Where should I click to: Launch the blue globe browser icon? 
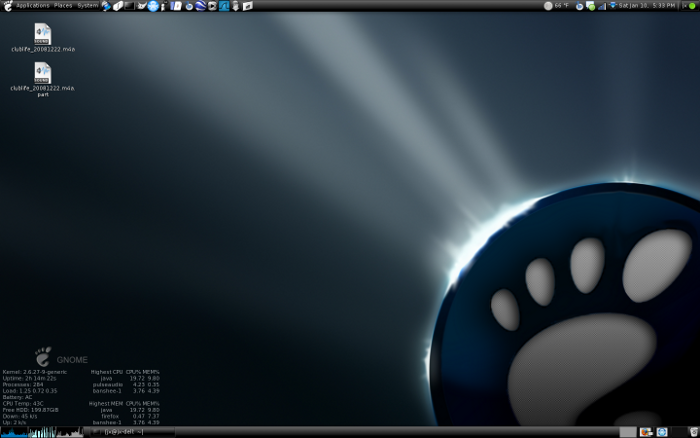[106, 6]
